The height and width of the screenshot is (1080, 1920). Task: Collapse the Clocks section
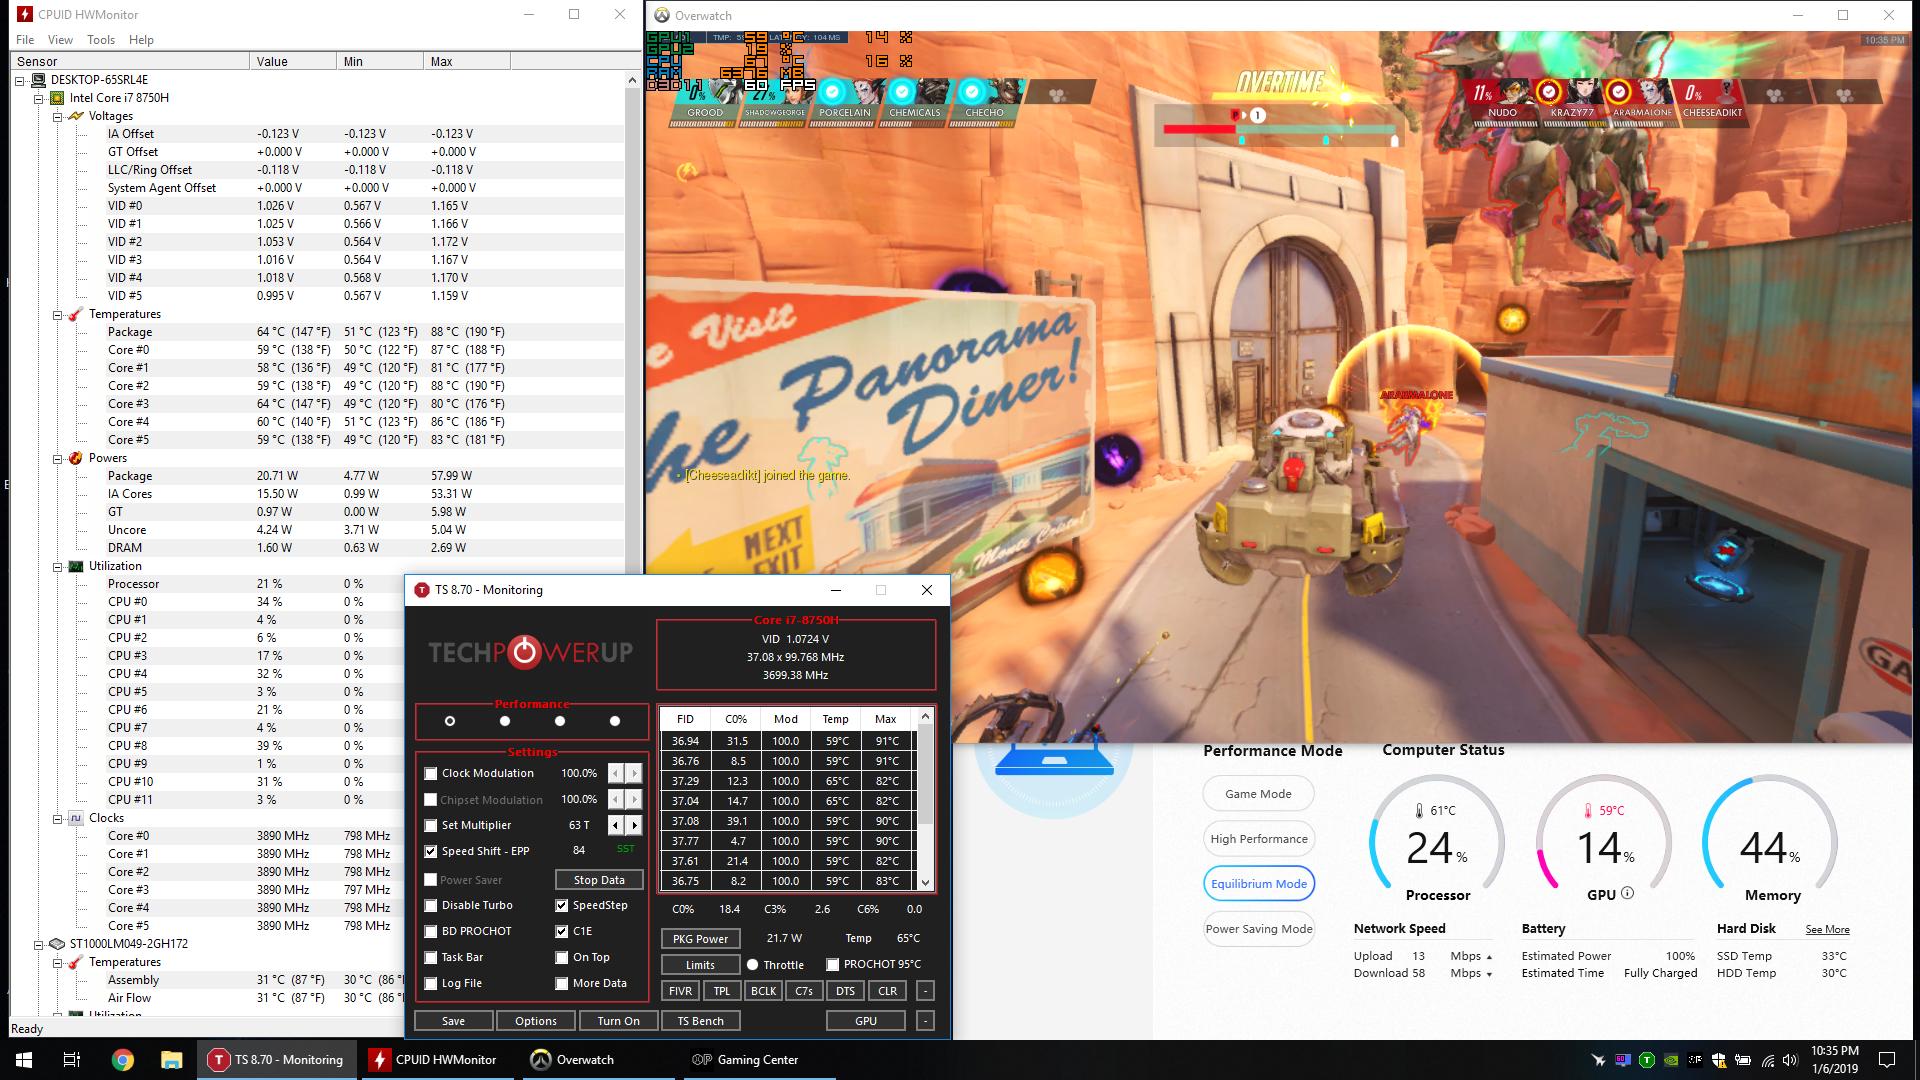pos(58,818)
